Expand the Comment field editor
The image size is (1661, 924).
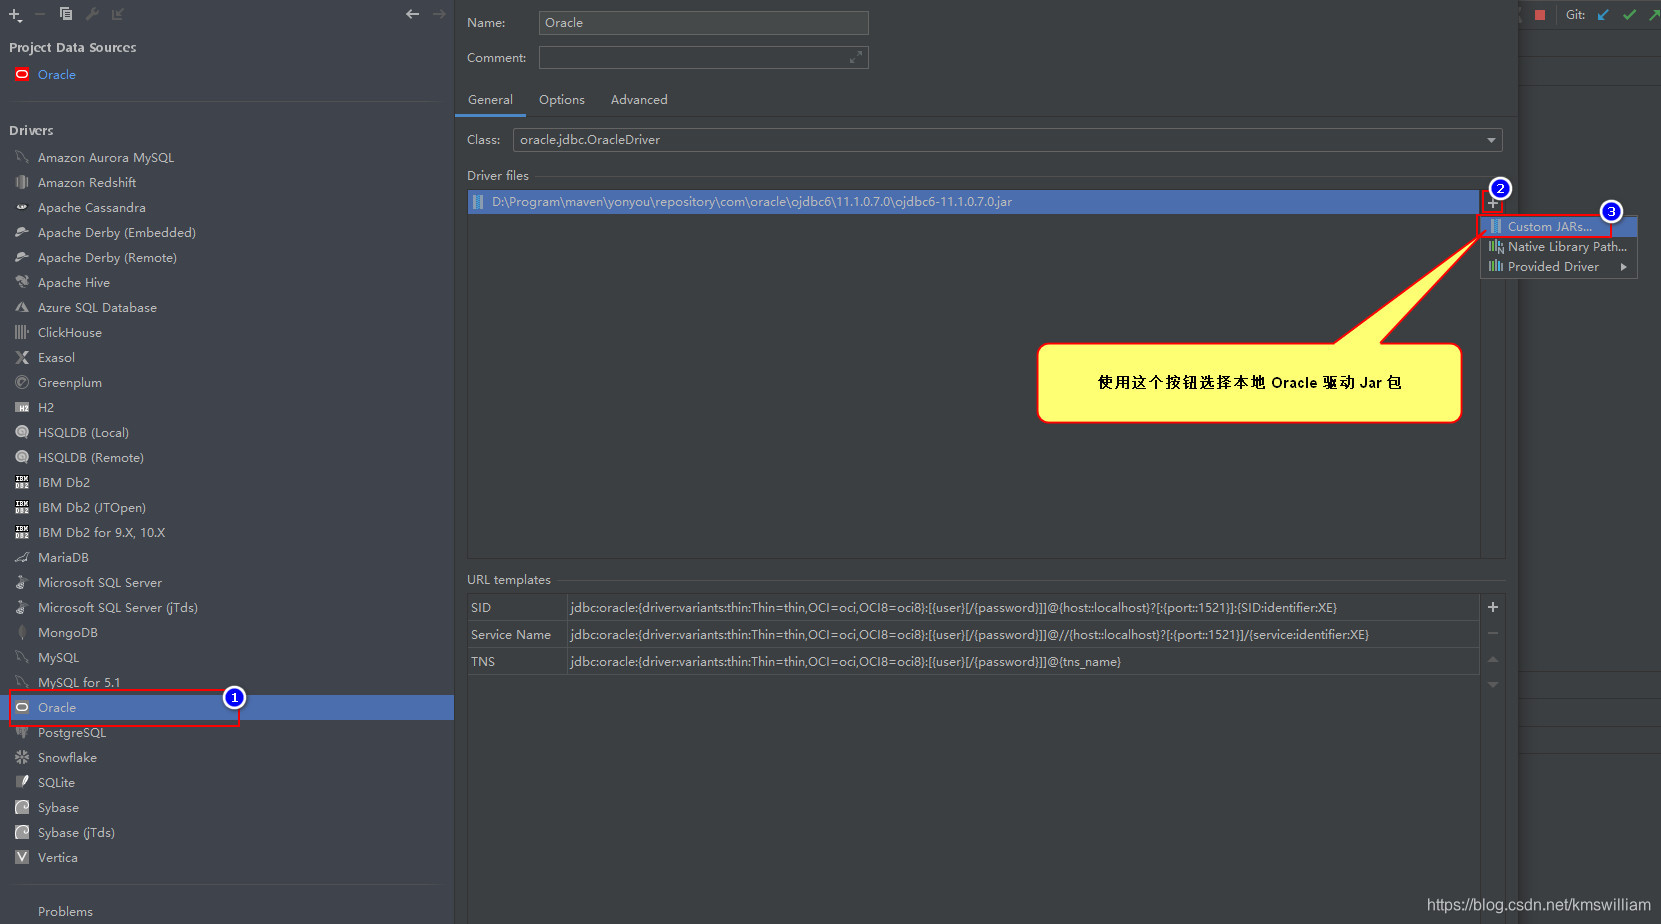(x=855, y=58)
